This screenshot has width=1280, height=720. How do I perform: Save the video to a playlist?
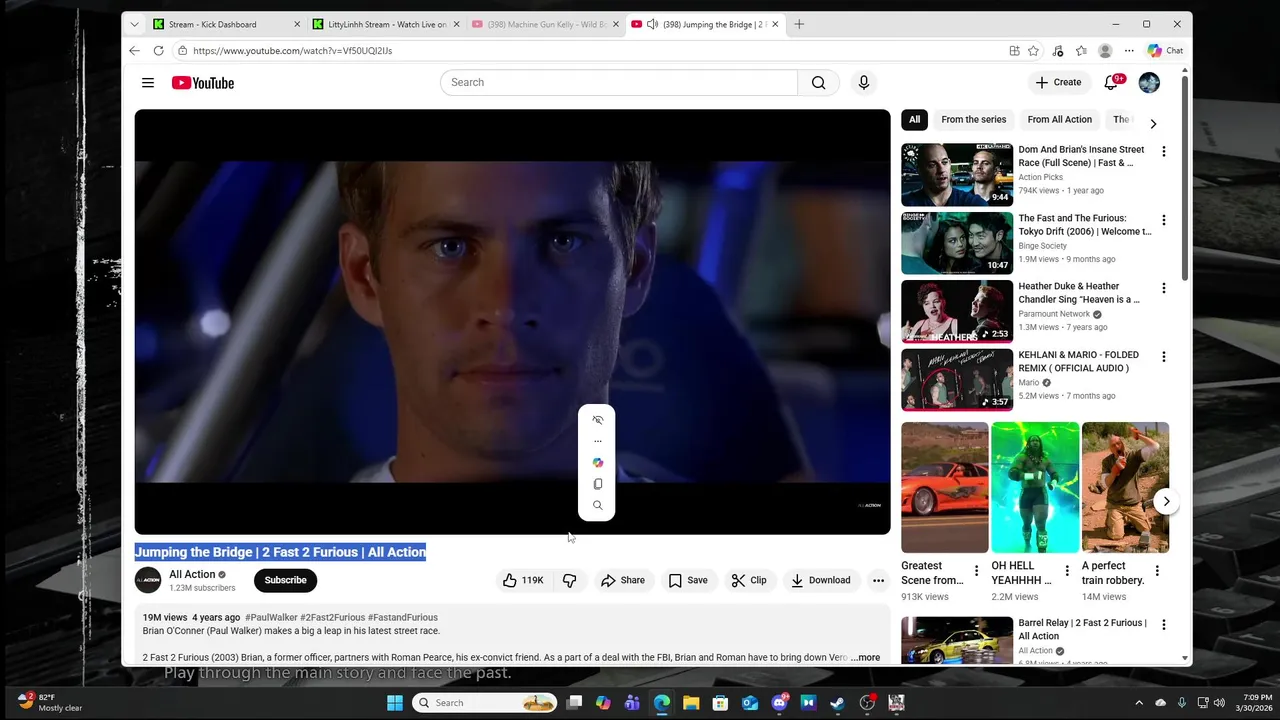(687, 580)
